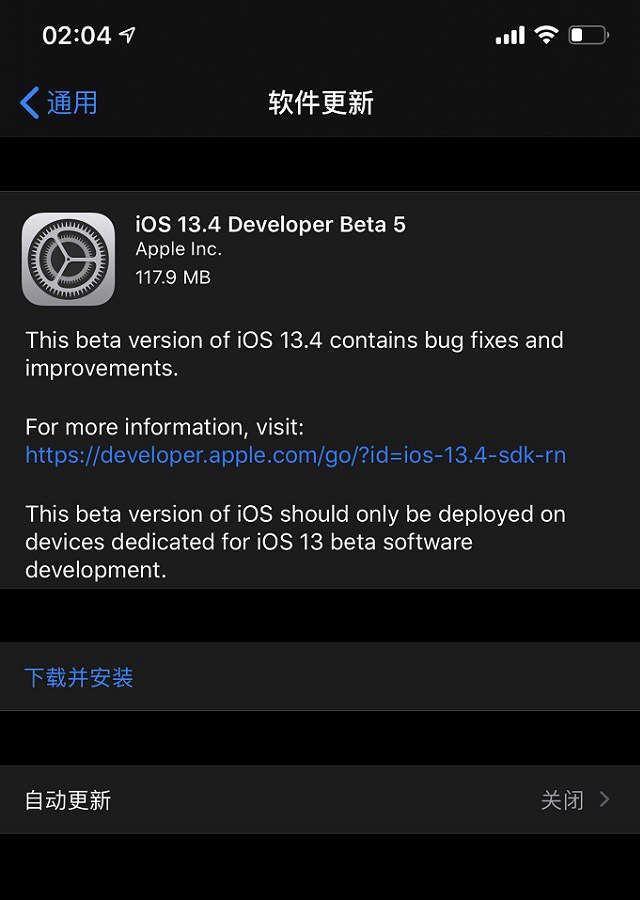
Task: Tap the 117.9 MB size label area
Action: [x=173, y=277]
